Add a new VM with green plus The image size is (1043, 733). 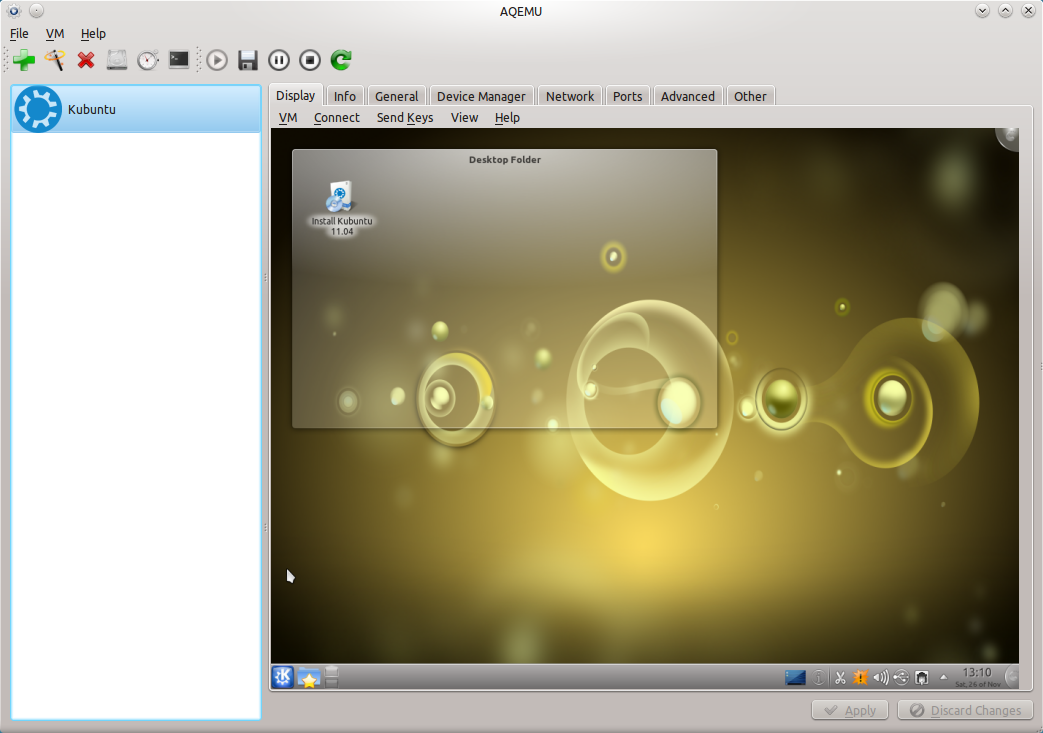[24, 61]
